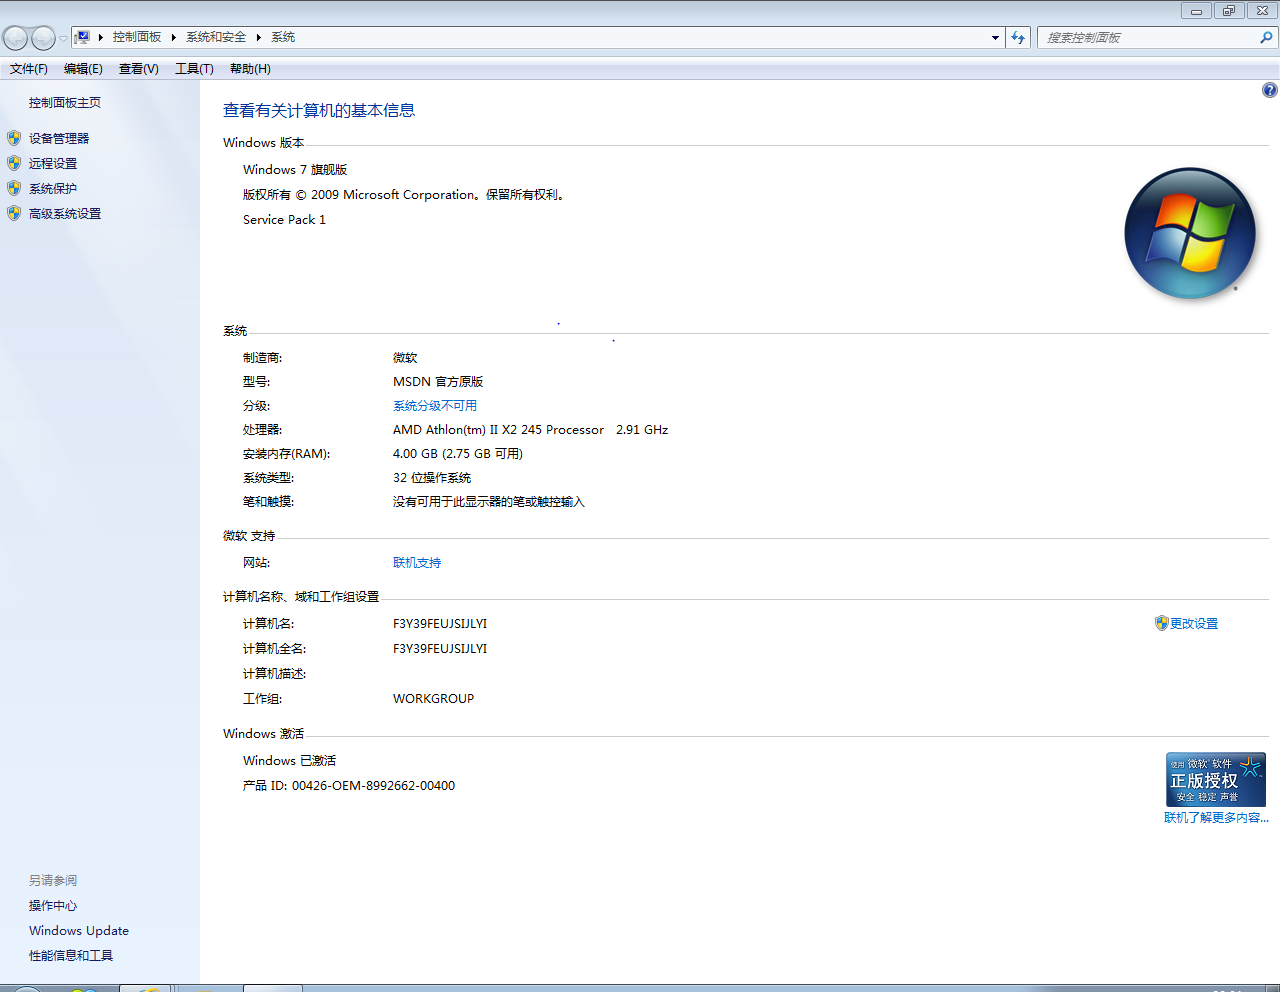
Task: Click the computer icon in address bar
Action: (x=82, y=37)
